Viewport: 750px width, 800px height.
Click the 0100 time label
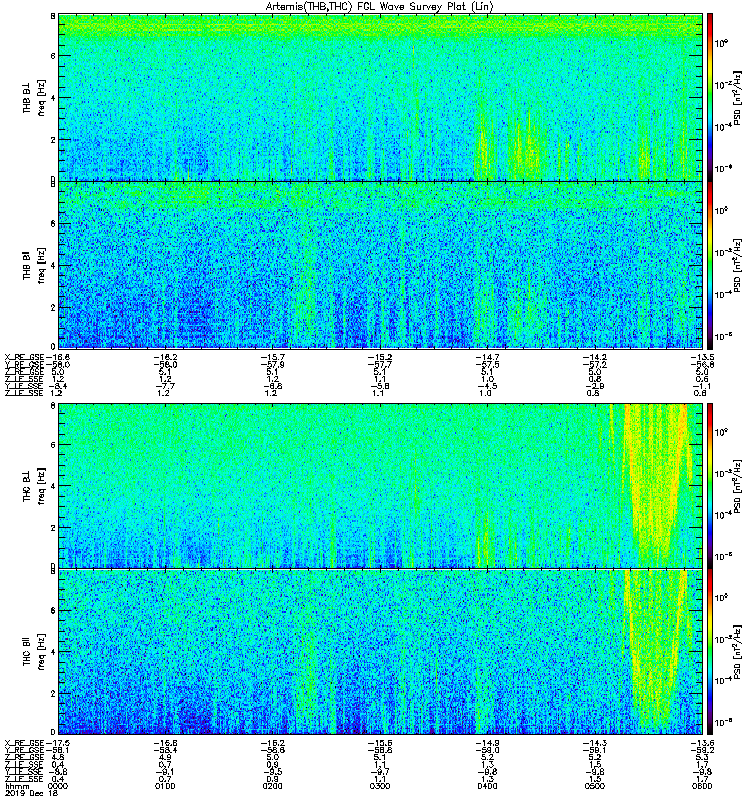165,786
